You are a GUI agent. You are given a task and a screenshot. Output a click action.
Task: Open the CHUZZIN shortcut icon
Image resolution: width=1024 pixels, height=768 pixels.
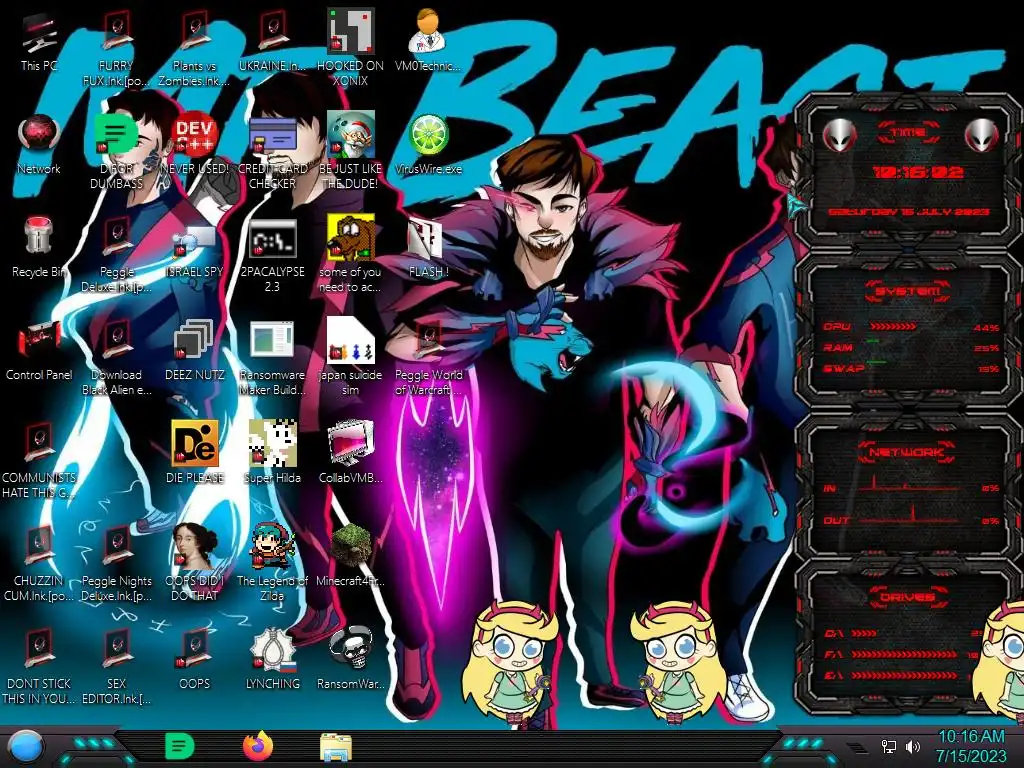39,546
